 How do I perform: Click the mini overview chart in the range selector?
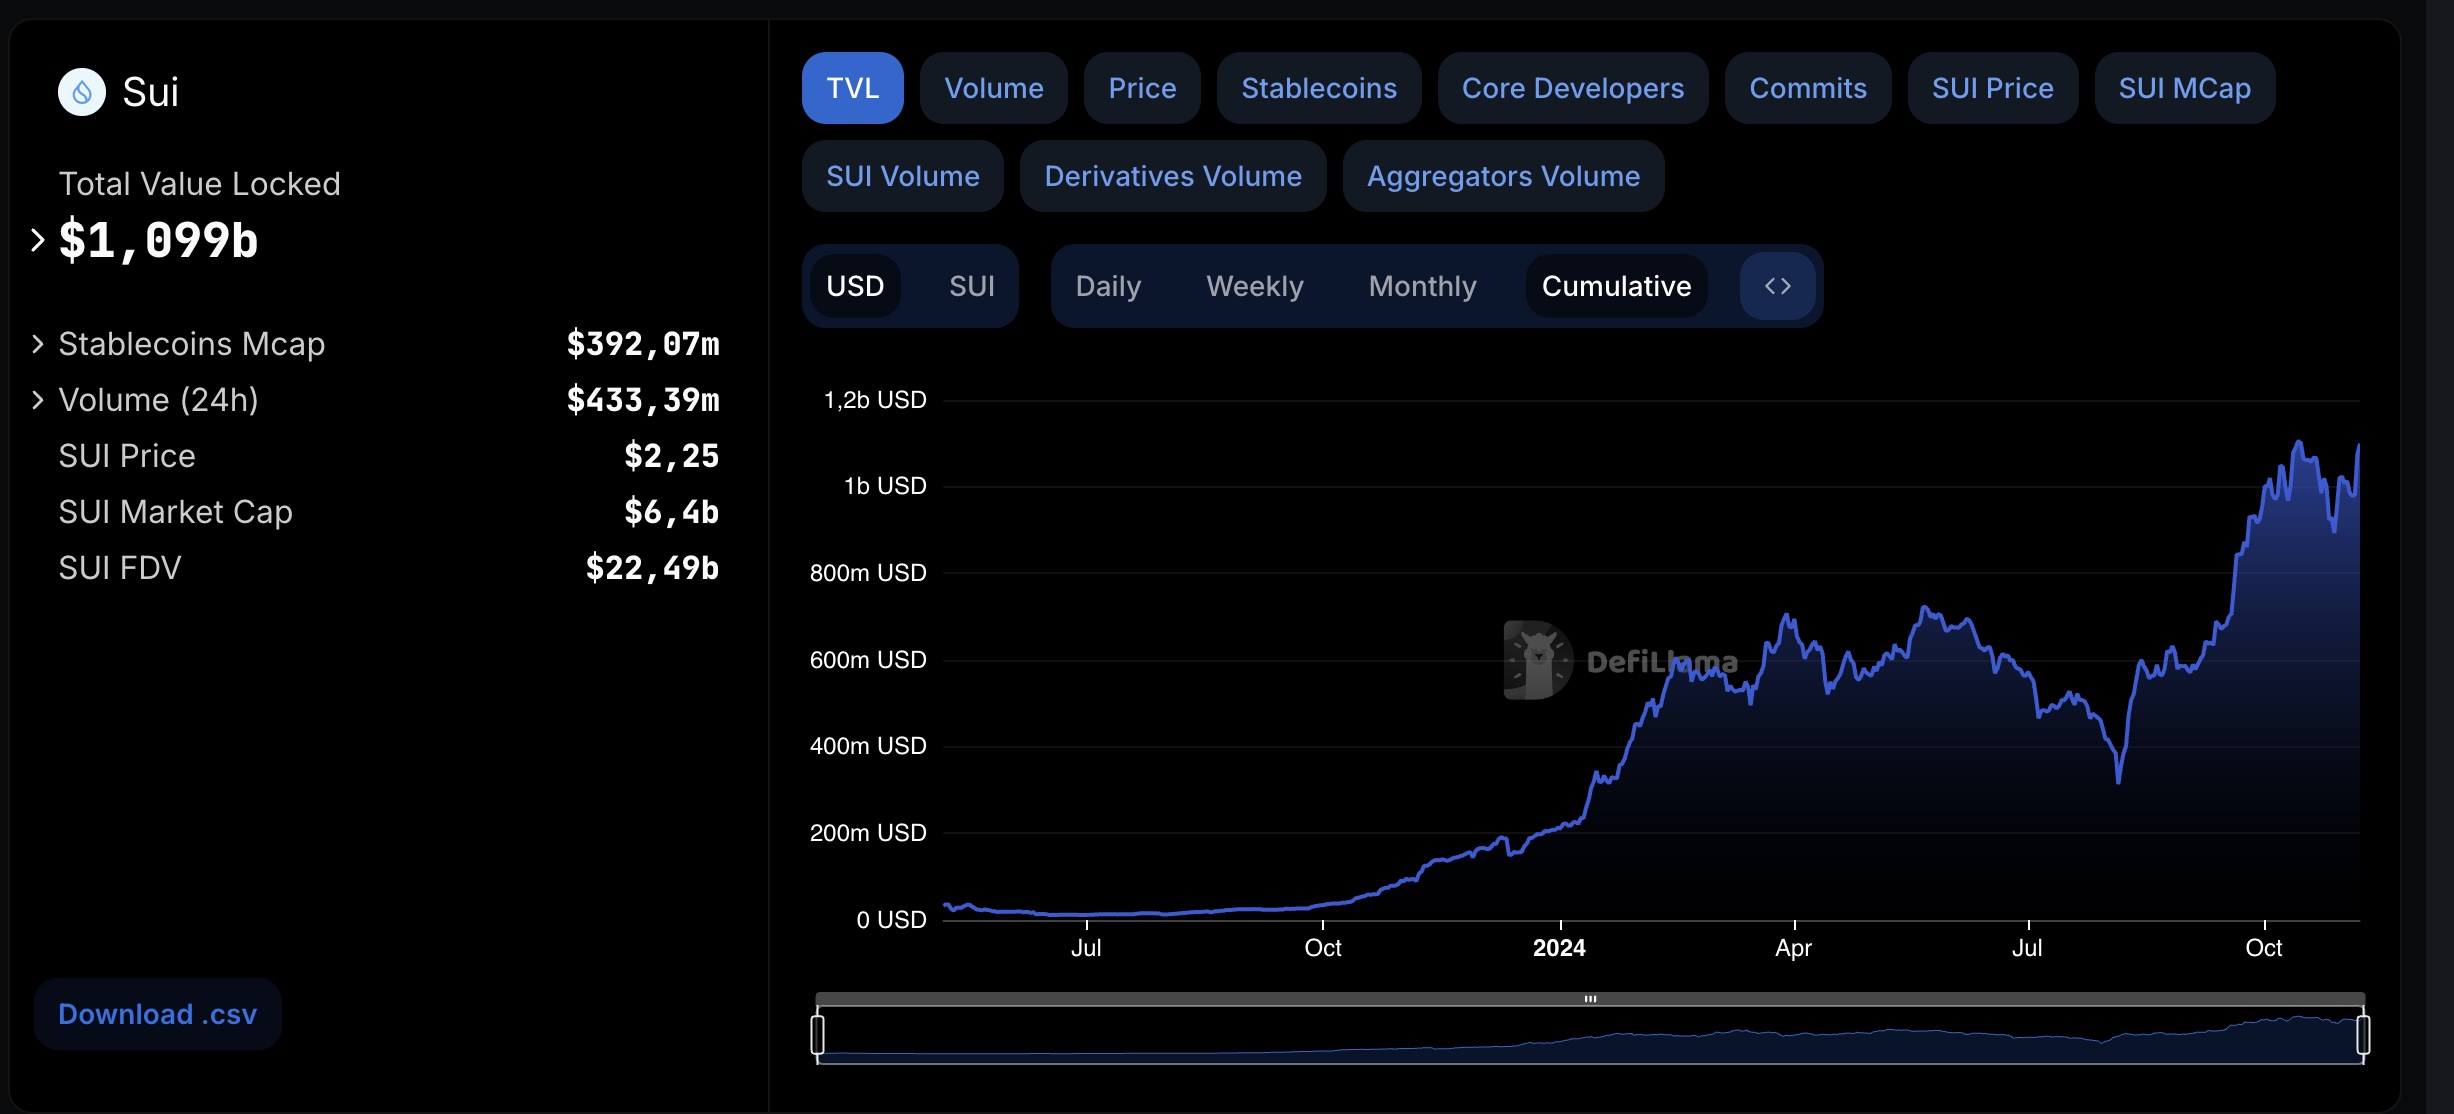tap(1590, 1036)
